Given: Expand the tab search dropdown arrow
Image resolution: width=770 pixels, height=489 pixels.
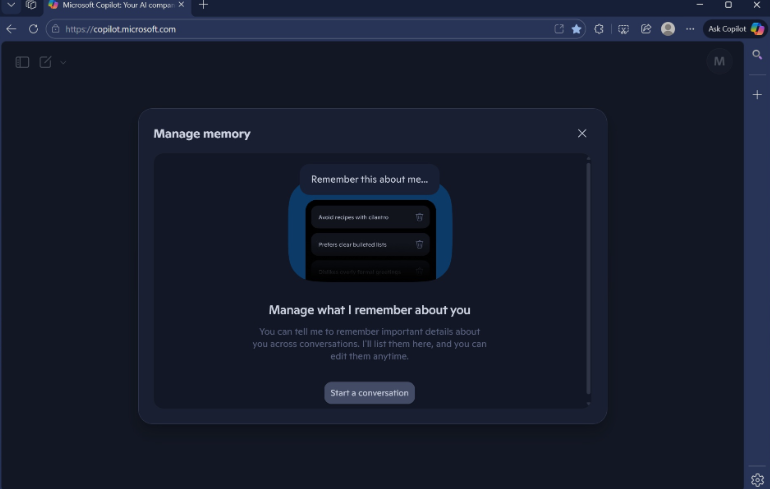Looking at the screenshot, I should (x=11, y=5).
